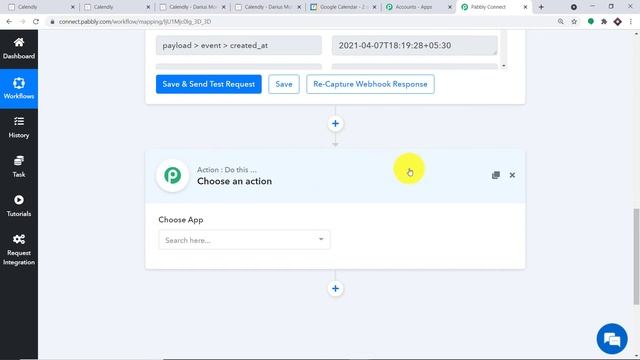Go back with the browser back arrow

(x=9, y=22)
